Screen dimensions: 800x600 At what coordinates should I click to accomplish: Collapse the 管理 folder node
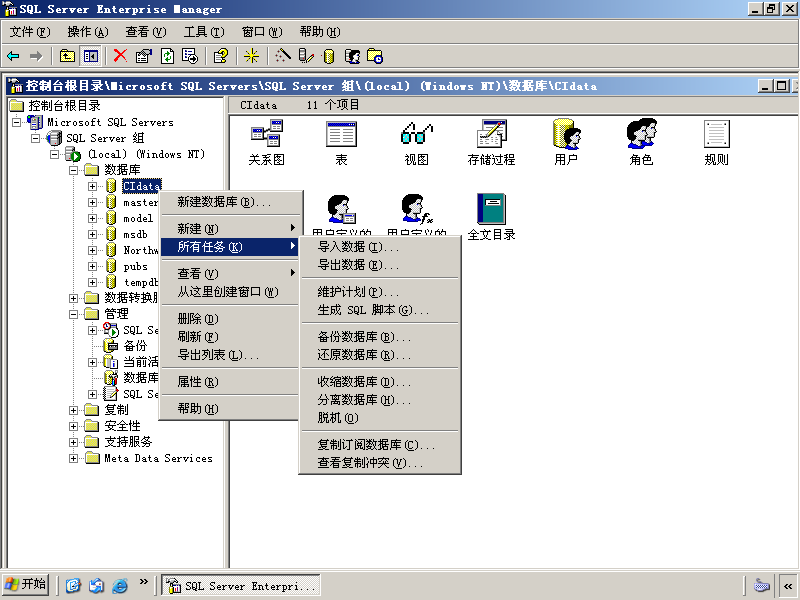pos(73,314)
